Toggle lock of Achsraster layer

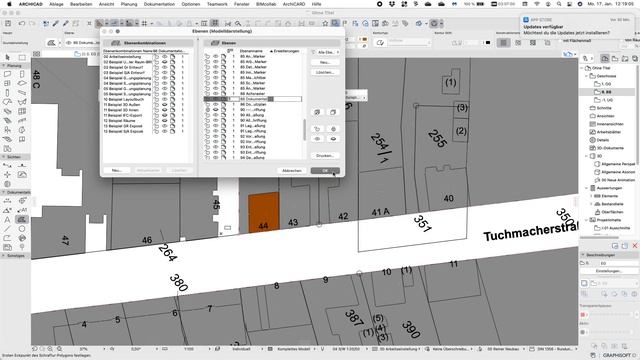click(x=207, y=93)
